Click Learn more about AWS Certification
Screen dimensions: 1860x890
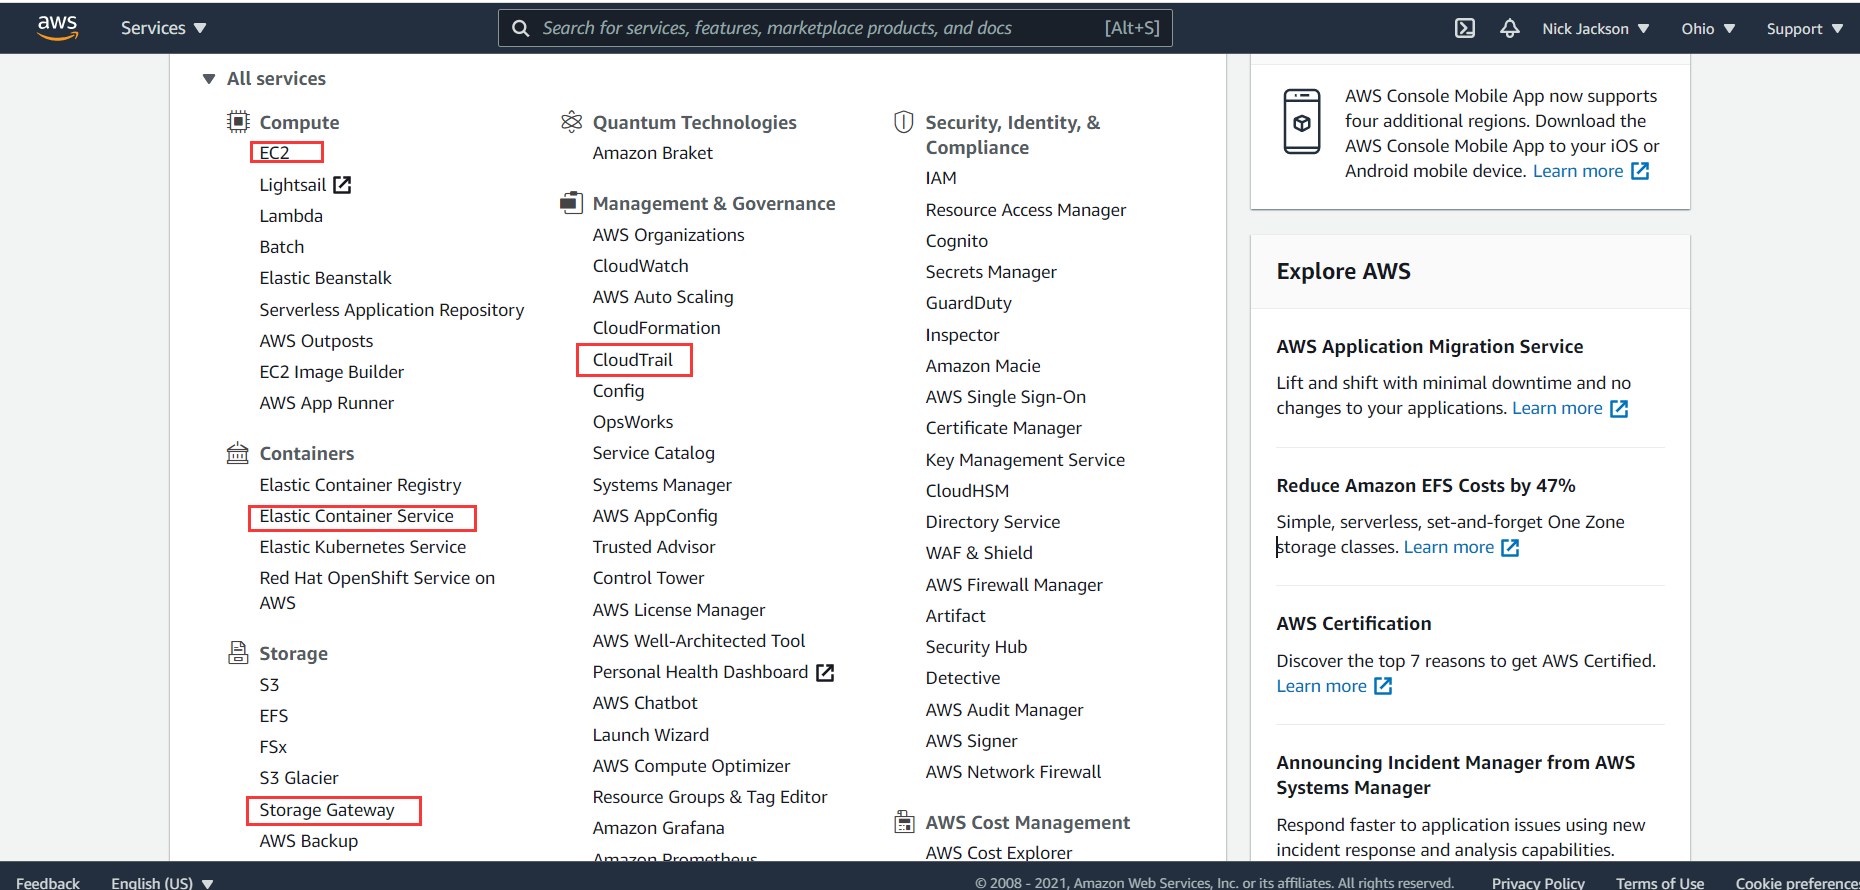[x=1321, y=686]
